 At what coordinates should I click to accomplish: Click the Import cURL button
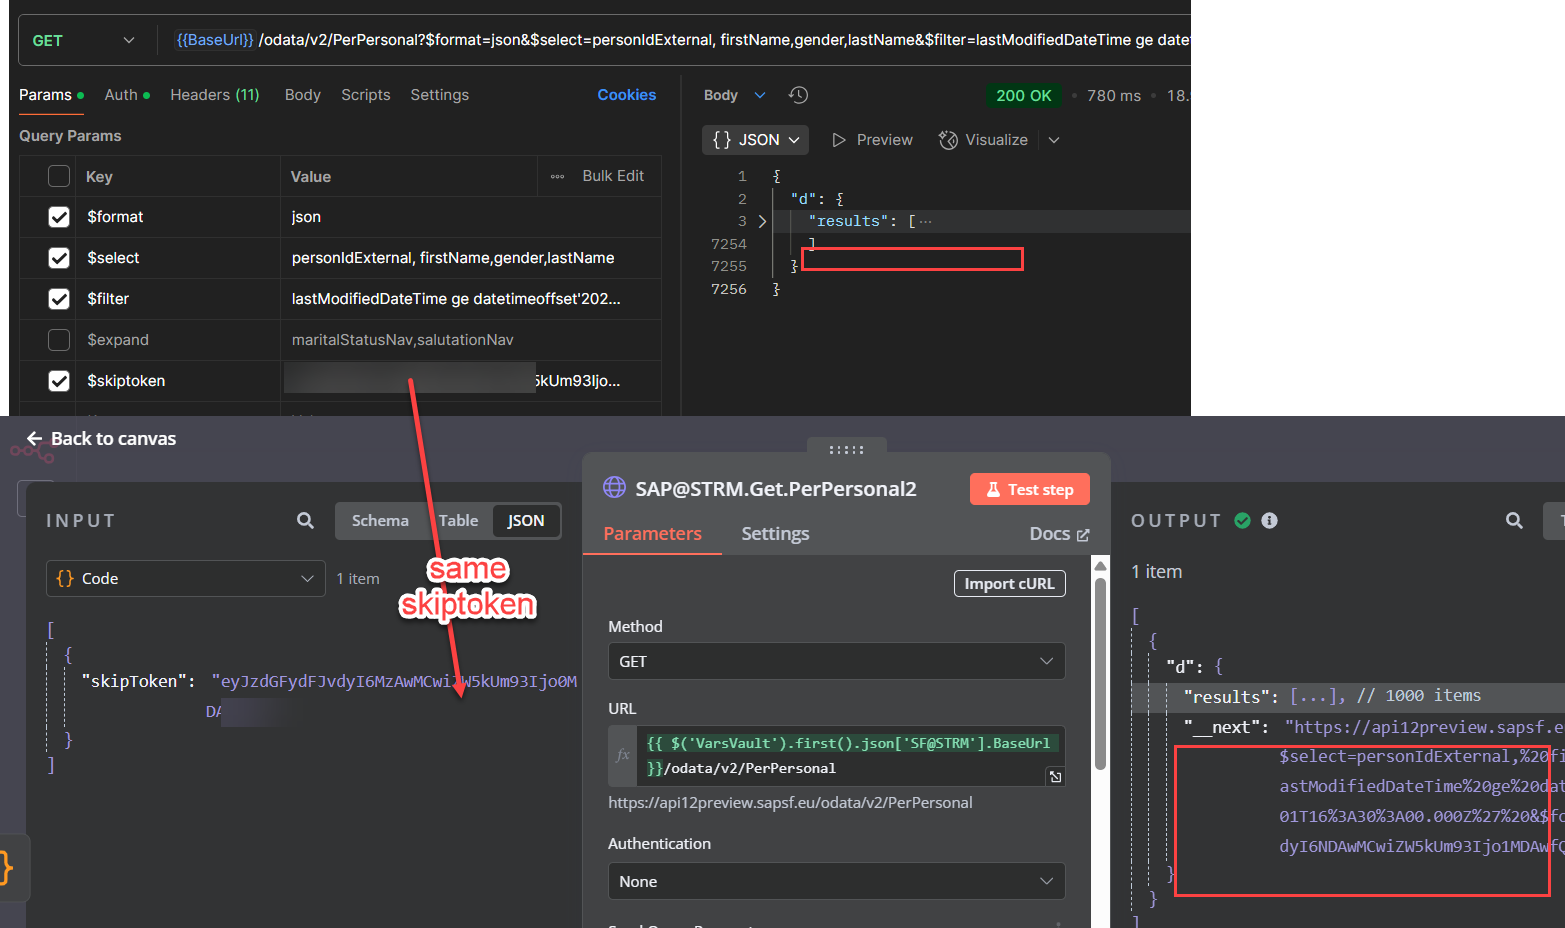click(x=1009, y=583)
